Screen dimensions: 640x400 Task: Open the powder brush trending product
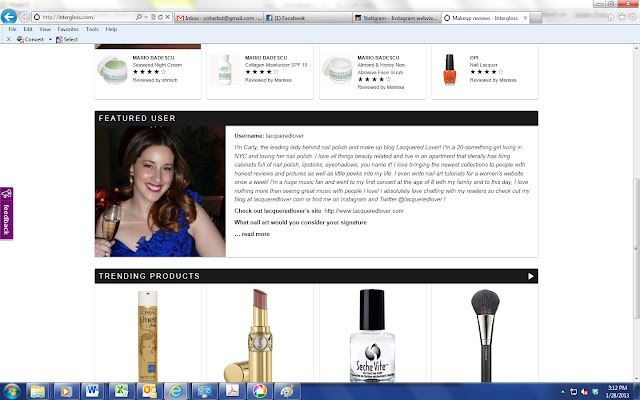(x=485, y=336)
